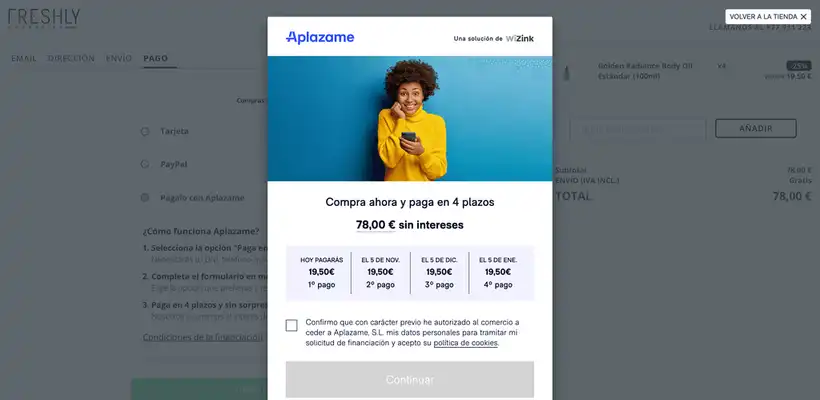The width and height of the screenshot is (820, 400).
Task: Click the AÑADIR coupon button
Action: click(756, 129)
